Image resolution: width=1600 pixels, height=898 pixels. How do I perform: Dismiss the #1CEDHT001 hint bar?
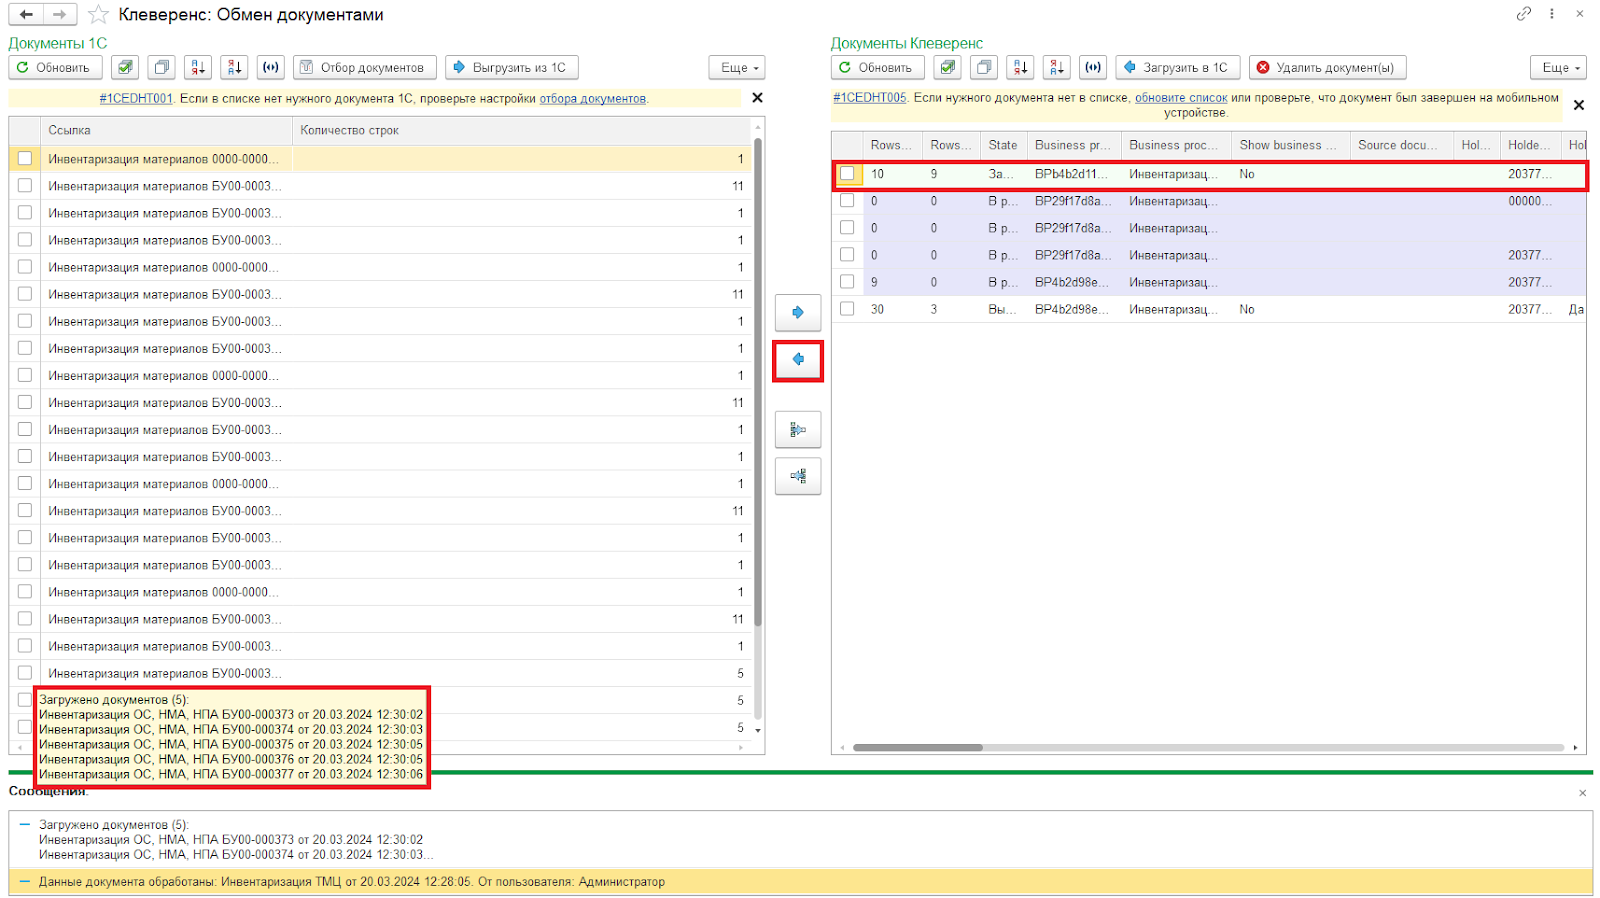757,98
